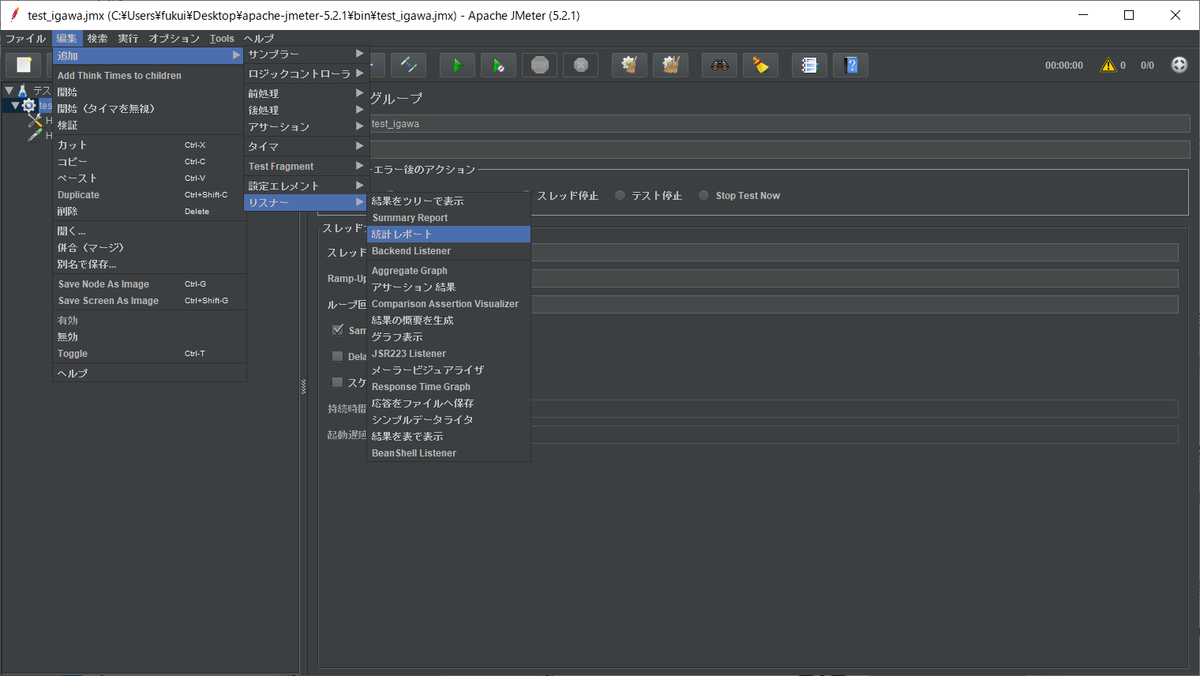Choose 結果をツリーで表示 listener
The width and height of the screenshot is (1200, 676).
click(449, 201)
